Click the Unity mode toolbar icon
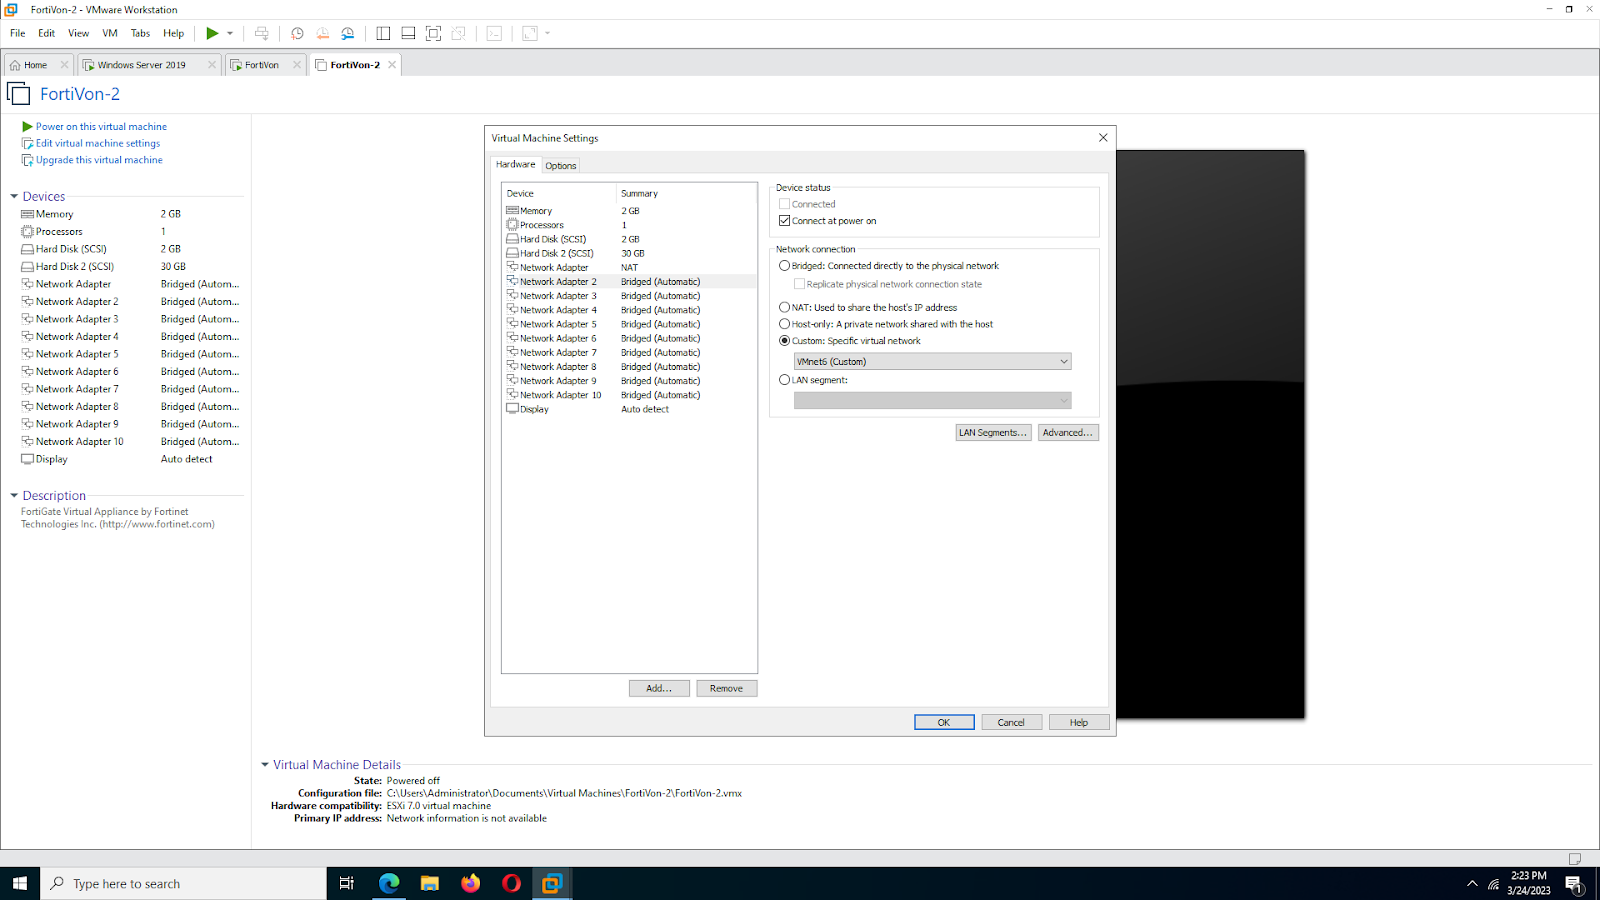This screenshot has width=1600, height=900. coord(459,33)
